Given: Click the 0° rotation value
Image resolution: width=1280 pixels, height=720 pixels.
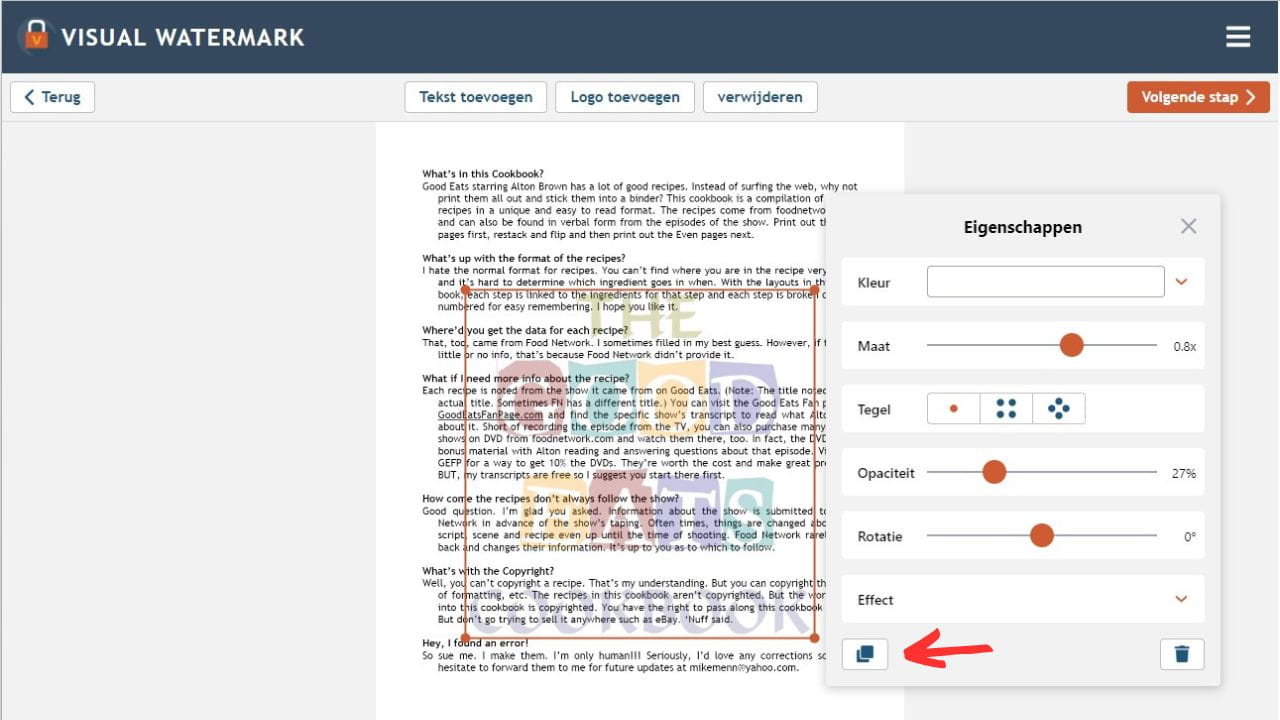Looking at the screenshot, I should pyautogui.click(x=1190, y=537).
